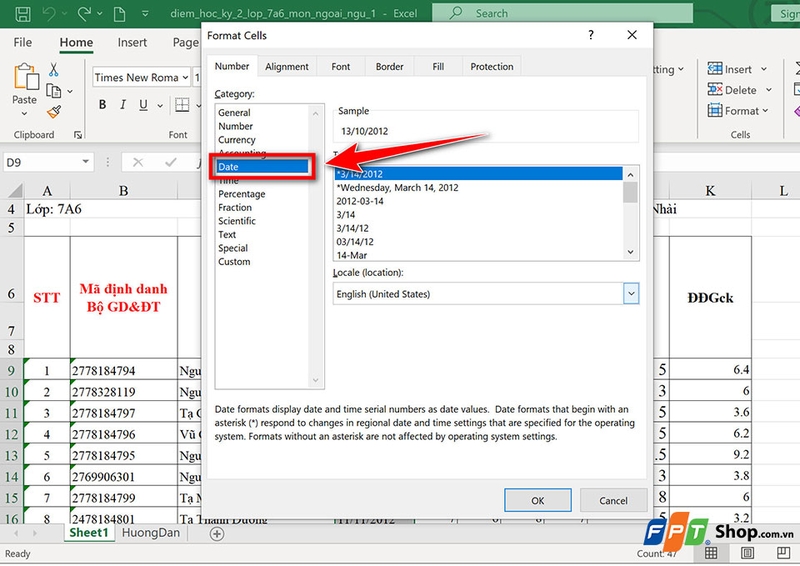This screenshot has width=800, height=566.
Task: Switch to Page Break Preview icon
Action: [x=783, y=553]
